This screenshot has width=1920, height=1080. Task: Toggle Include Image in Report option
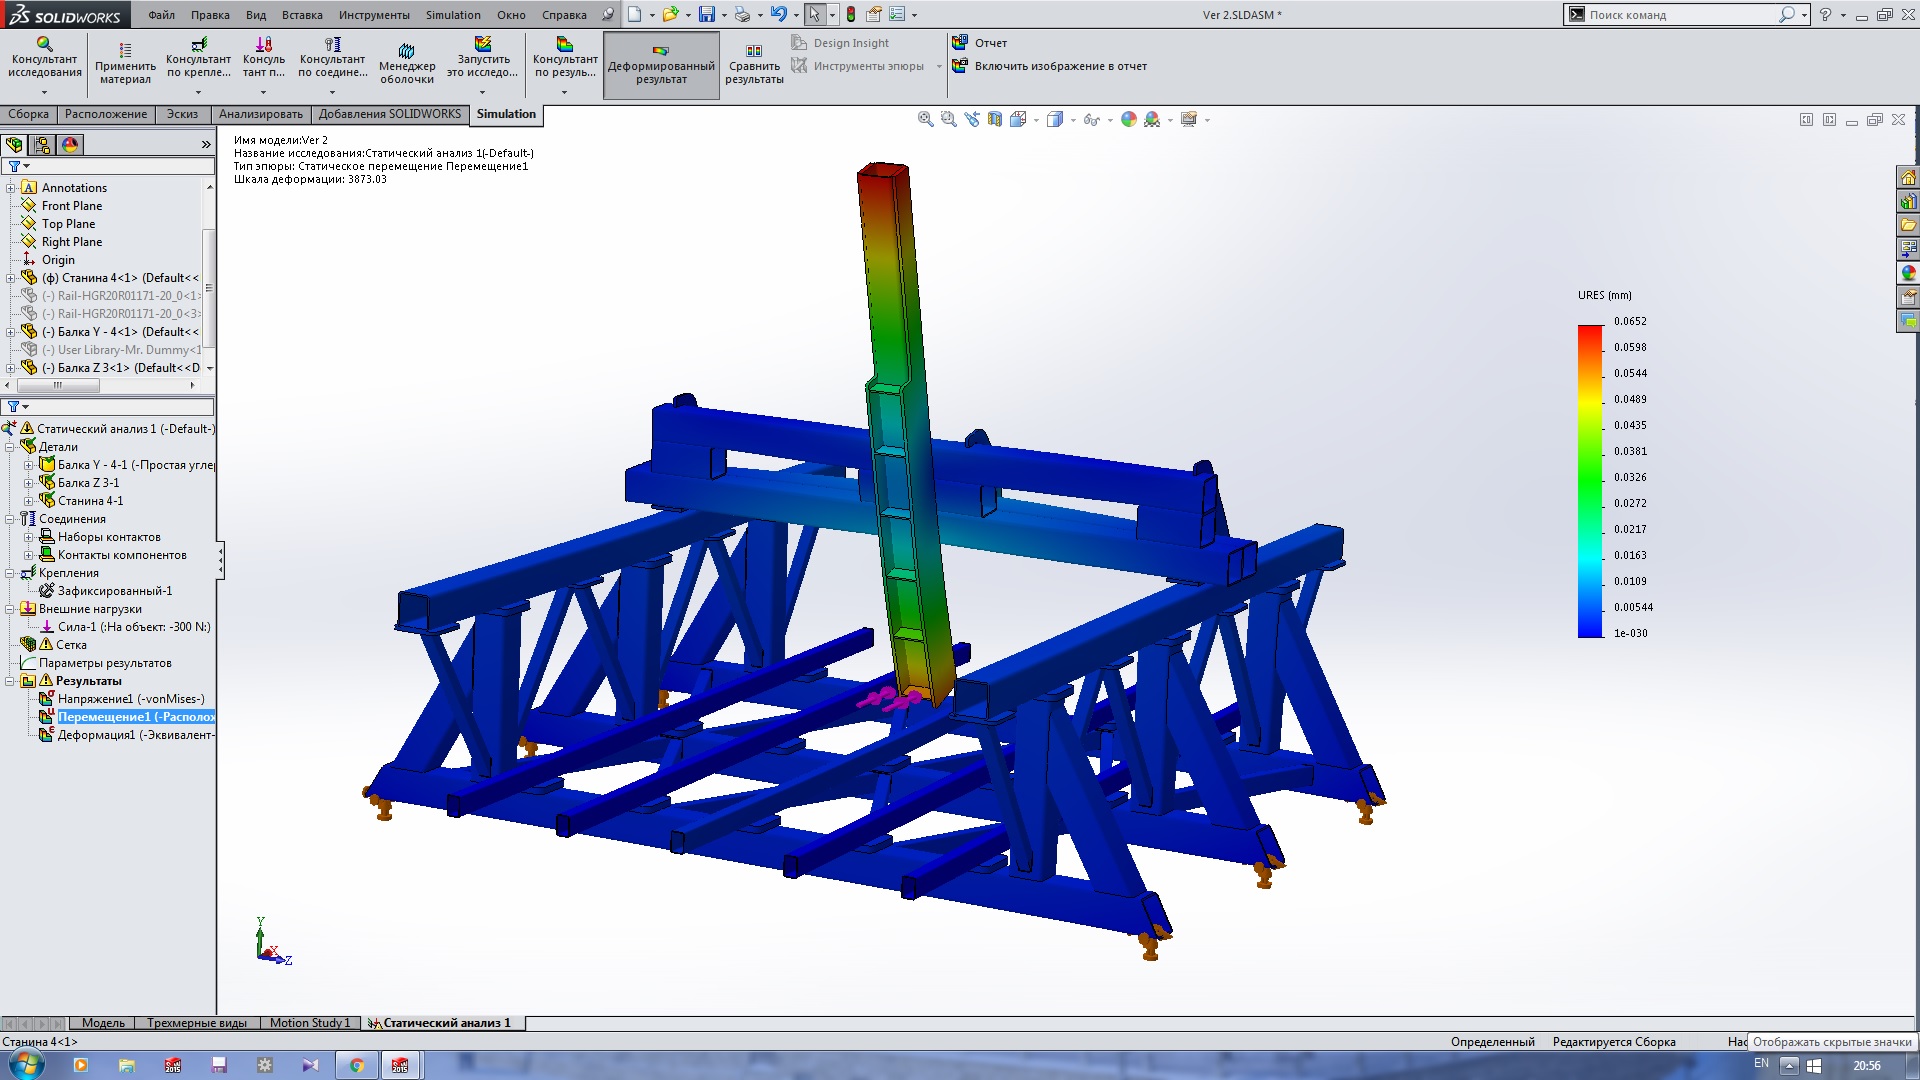[x=1059, y=66]
